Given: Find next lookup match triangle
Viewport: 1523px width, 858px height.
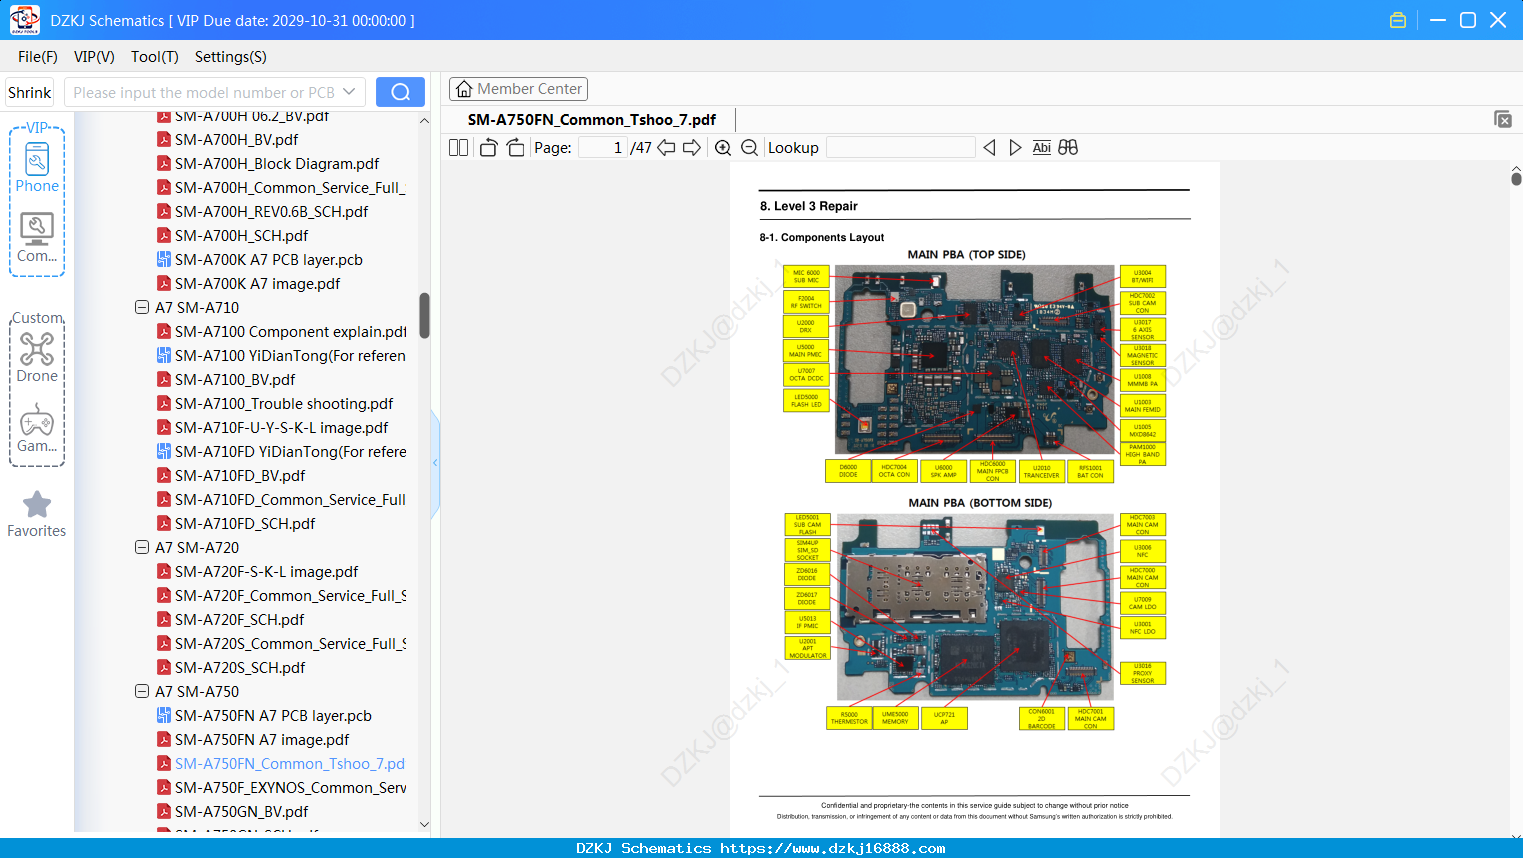Looking at the screenshot, I should click(x=1015, y=147).
